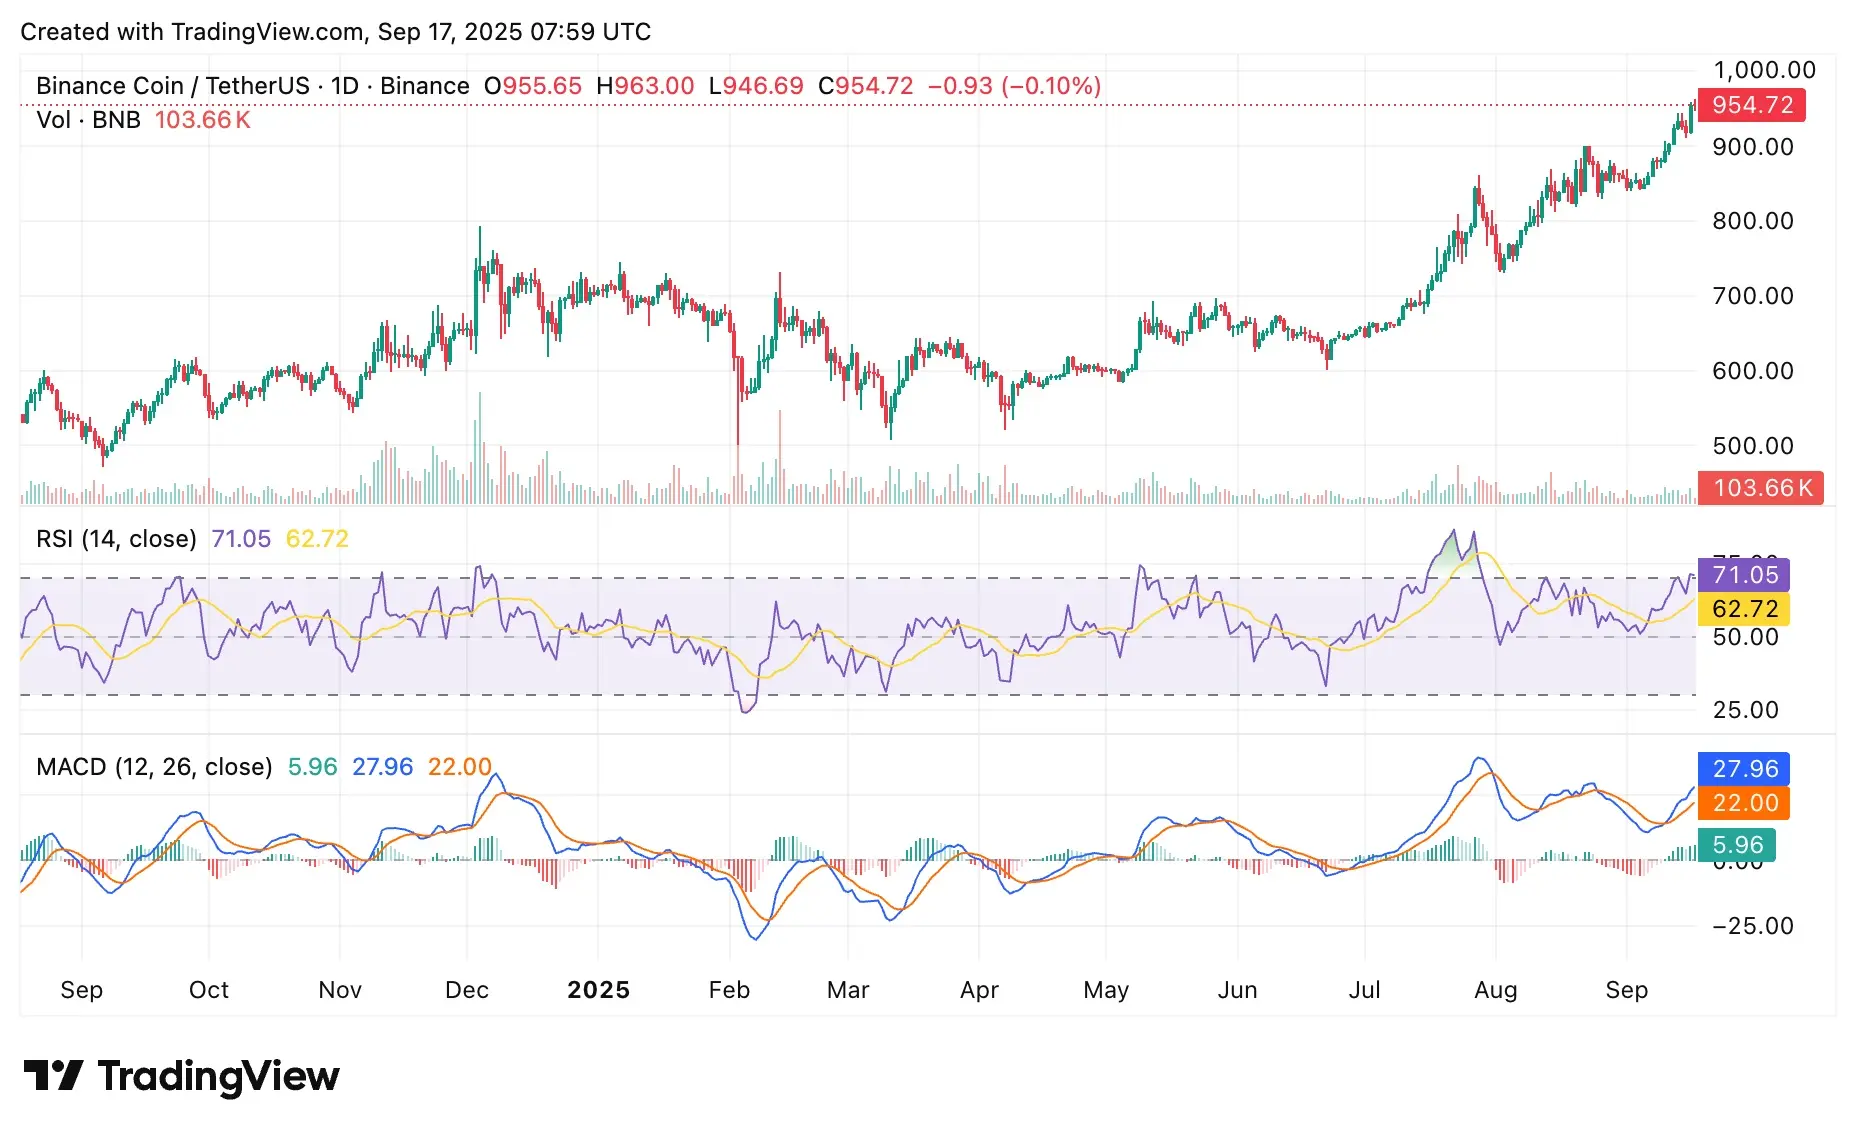
Task: Select the Vol · BNB legend label
Action: (88, 120)
